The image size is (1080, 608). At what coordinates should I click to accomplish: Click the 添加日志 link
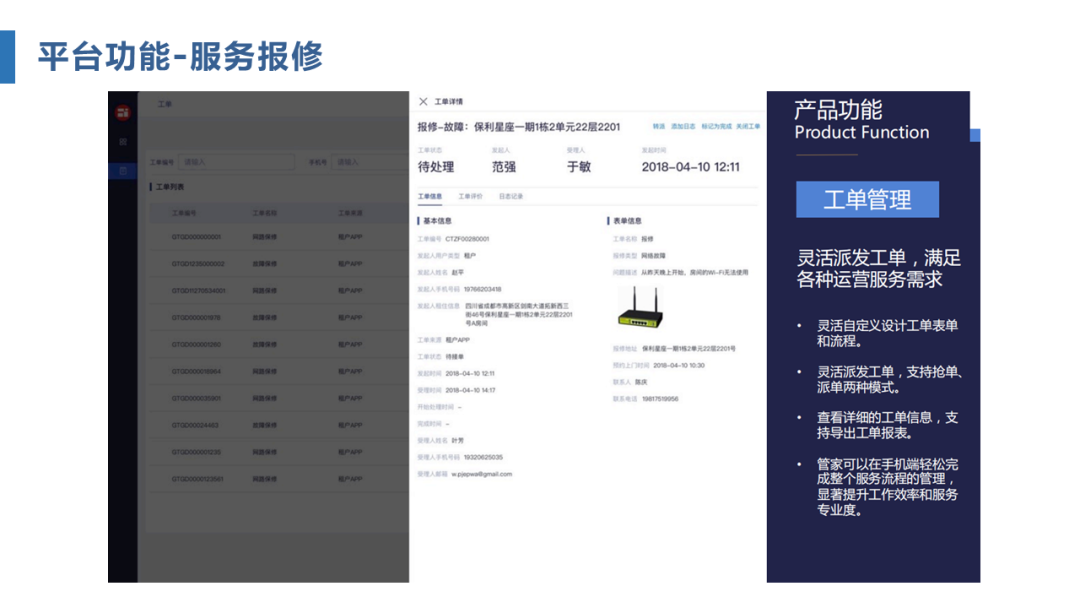pos(683,127)
